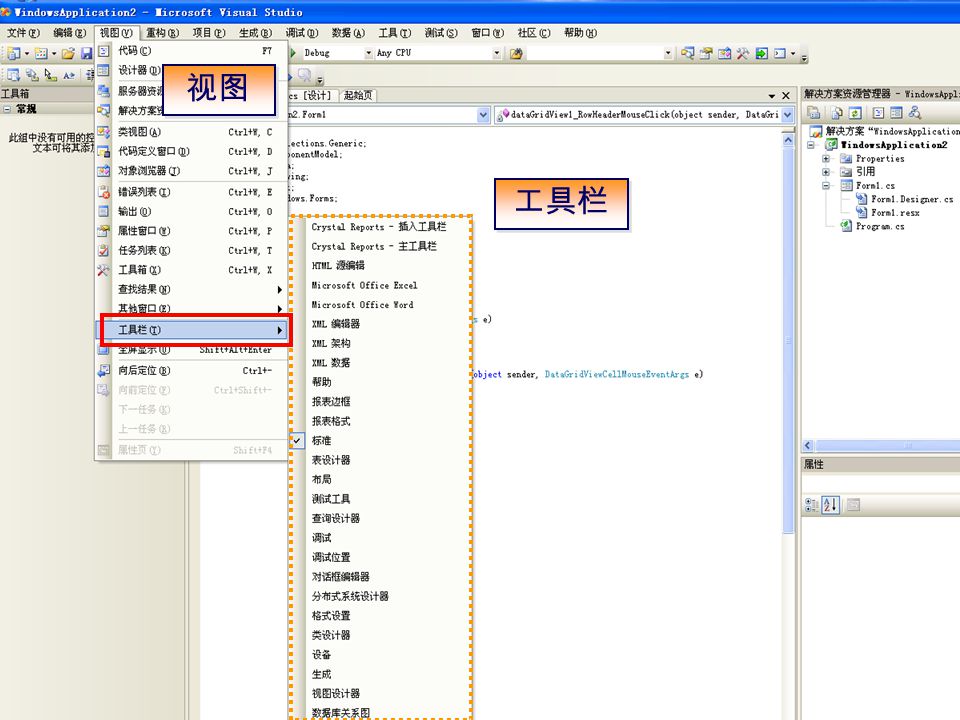Open the Object Browser toolbar icon
The height and width of the screenshot is (720, 960).
(724, 53)
